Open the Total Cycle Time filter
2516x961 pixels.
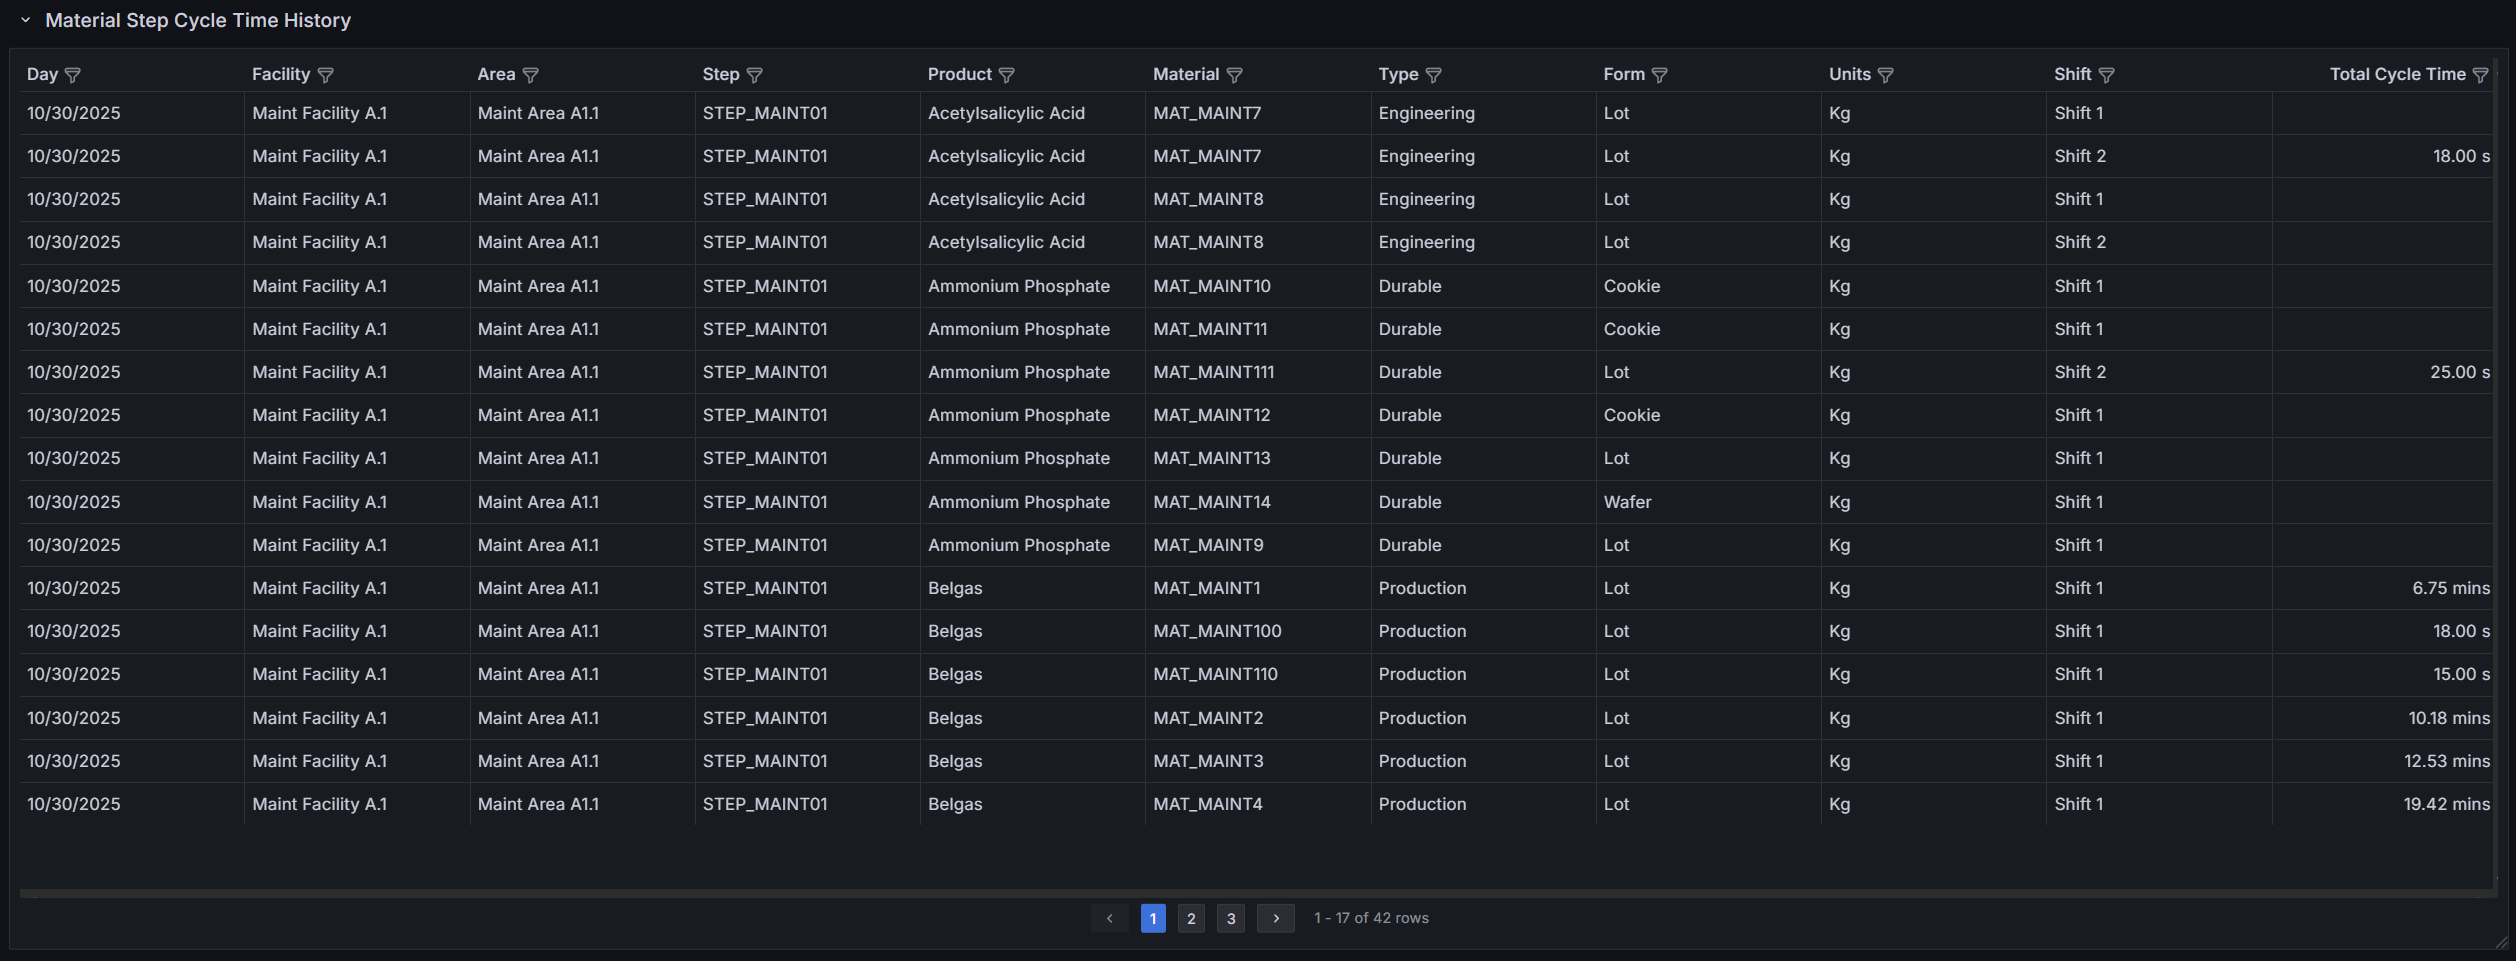point(2481,75)
